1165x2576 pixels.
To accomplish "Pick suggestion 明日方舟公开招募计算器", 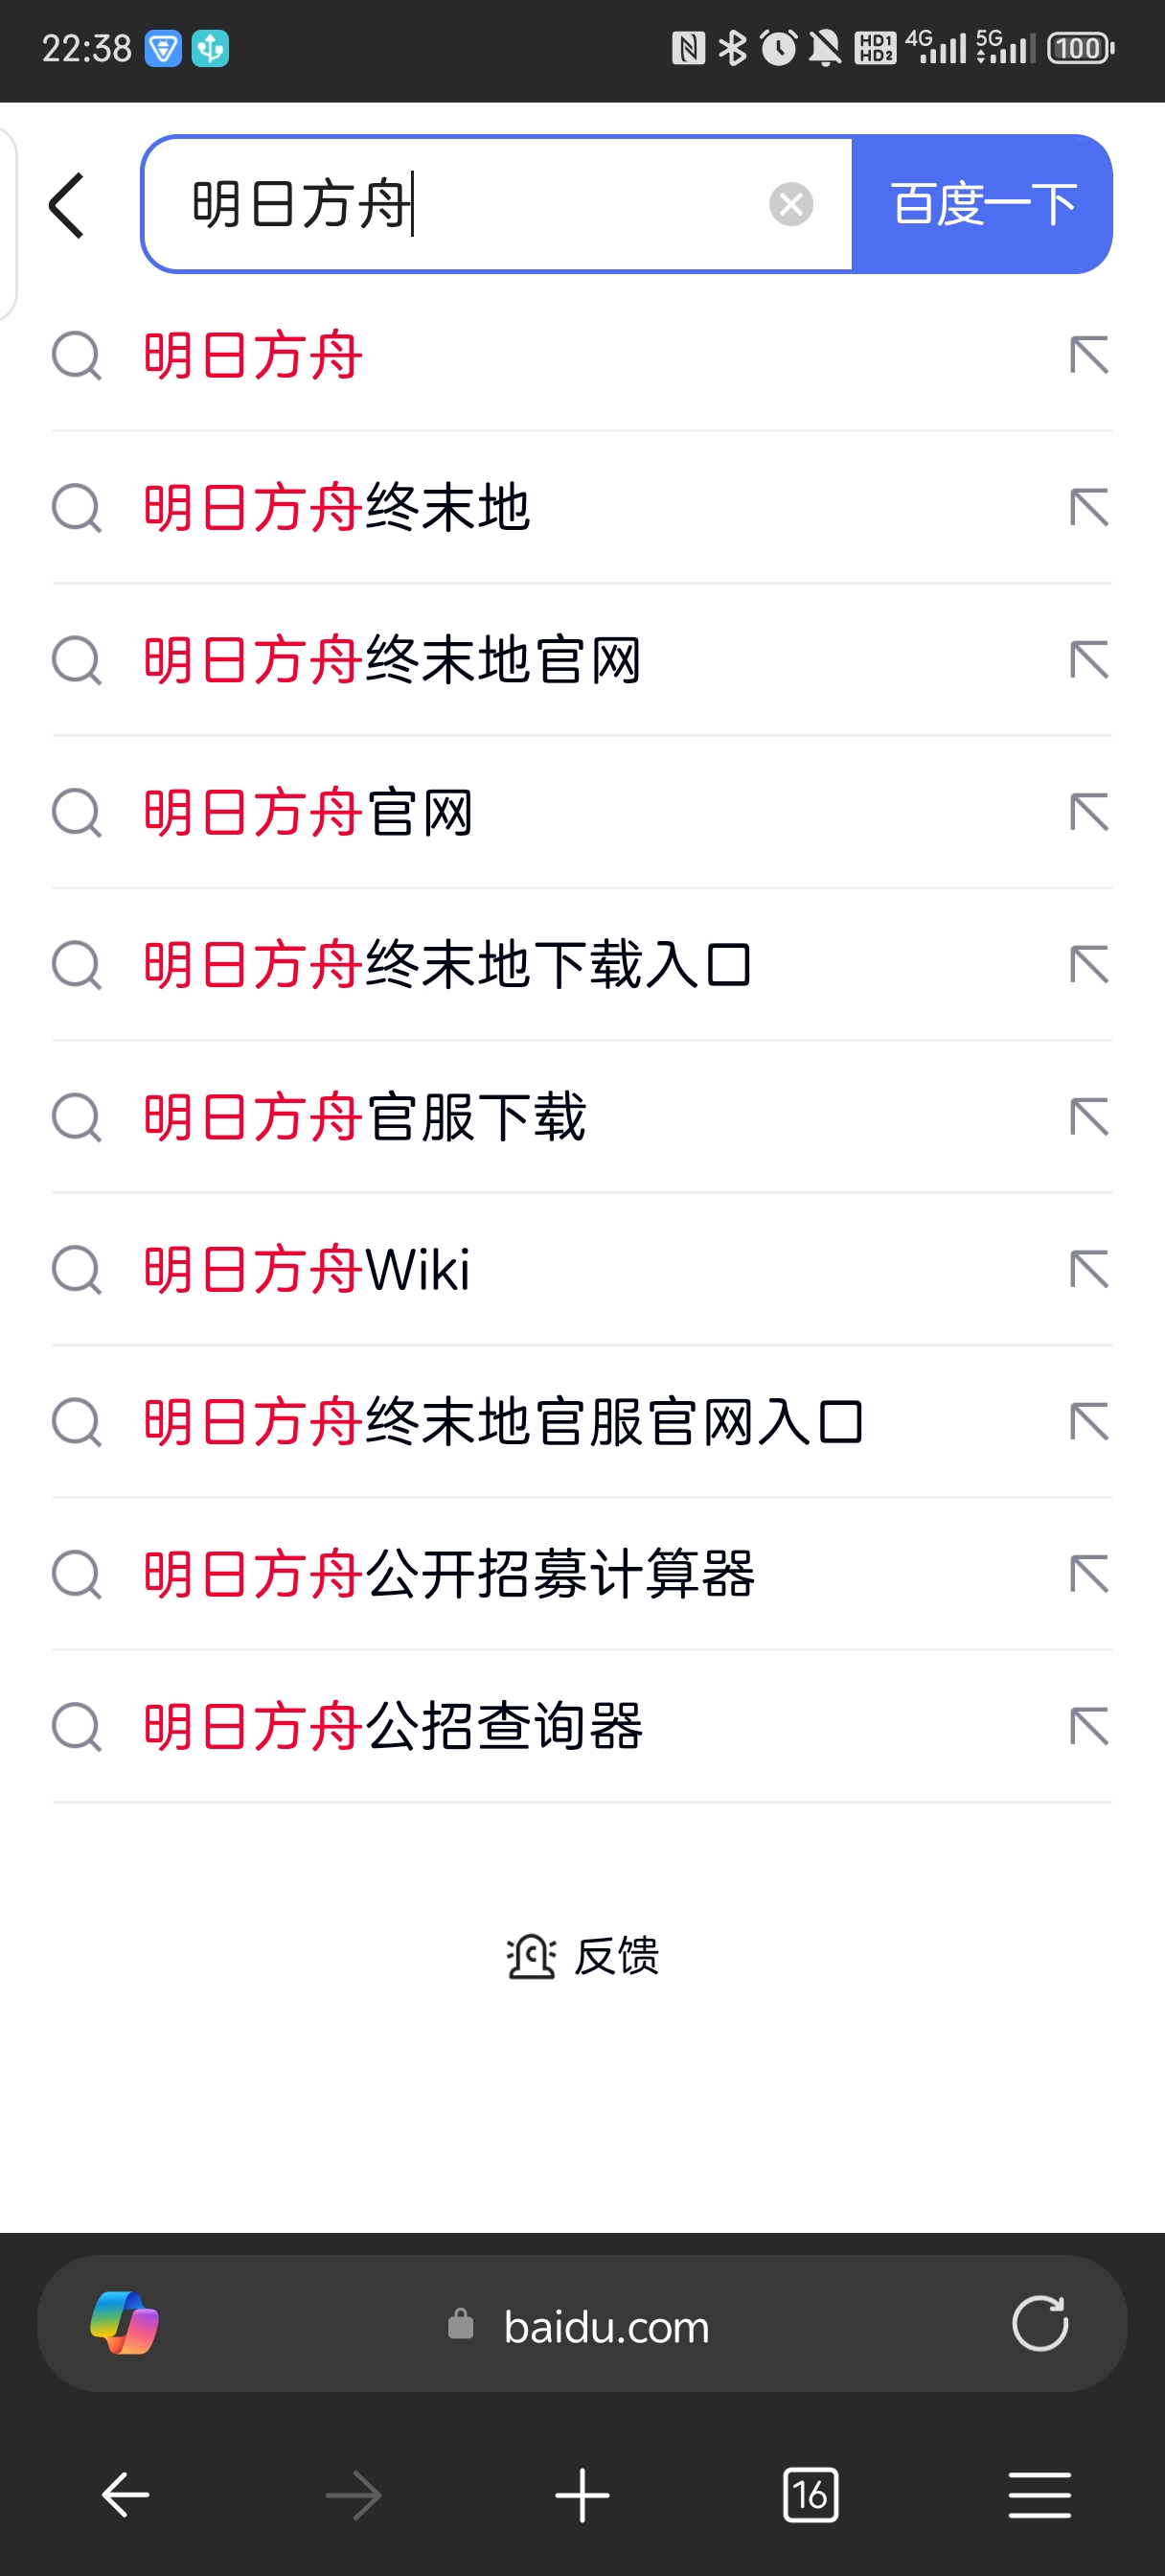I will pyautogui.click(x=449, y=1574).
